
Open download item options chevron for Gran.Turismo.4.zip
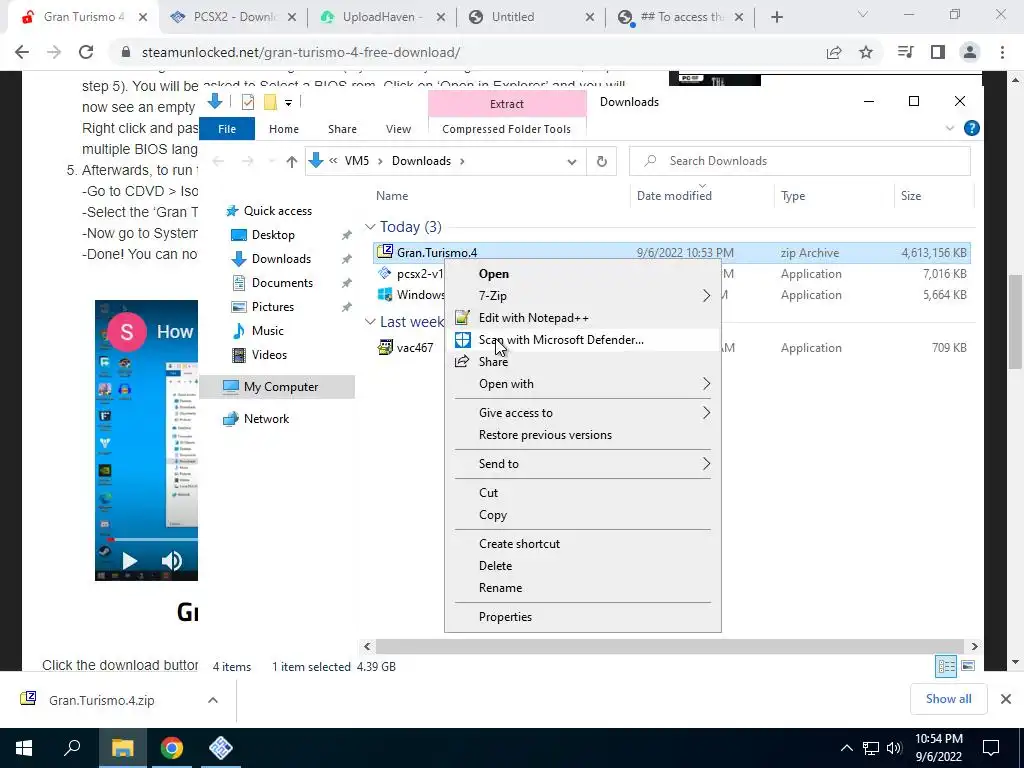[x=212, y=700]
